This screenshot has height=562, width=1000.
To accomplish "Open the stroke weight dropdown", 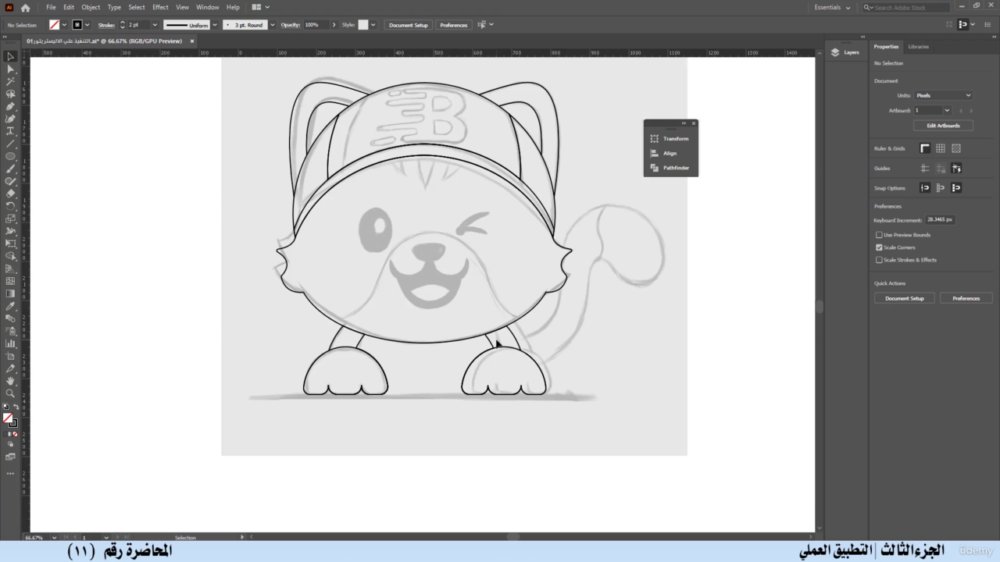I will tap(155, 25).
